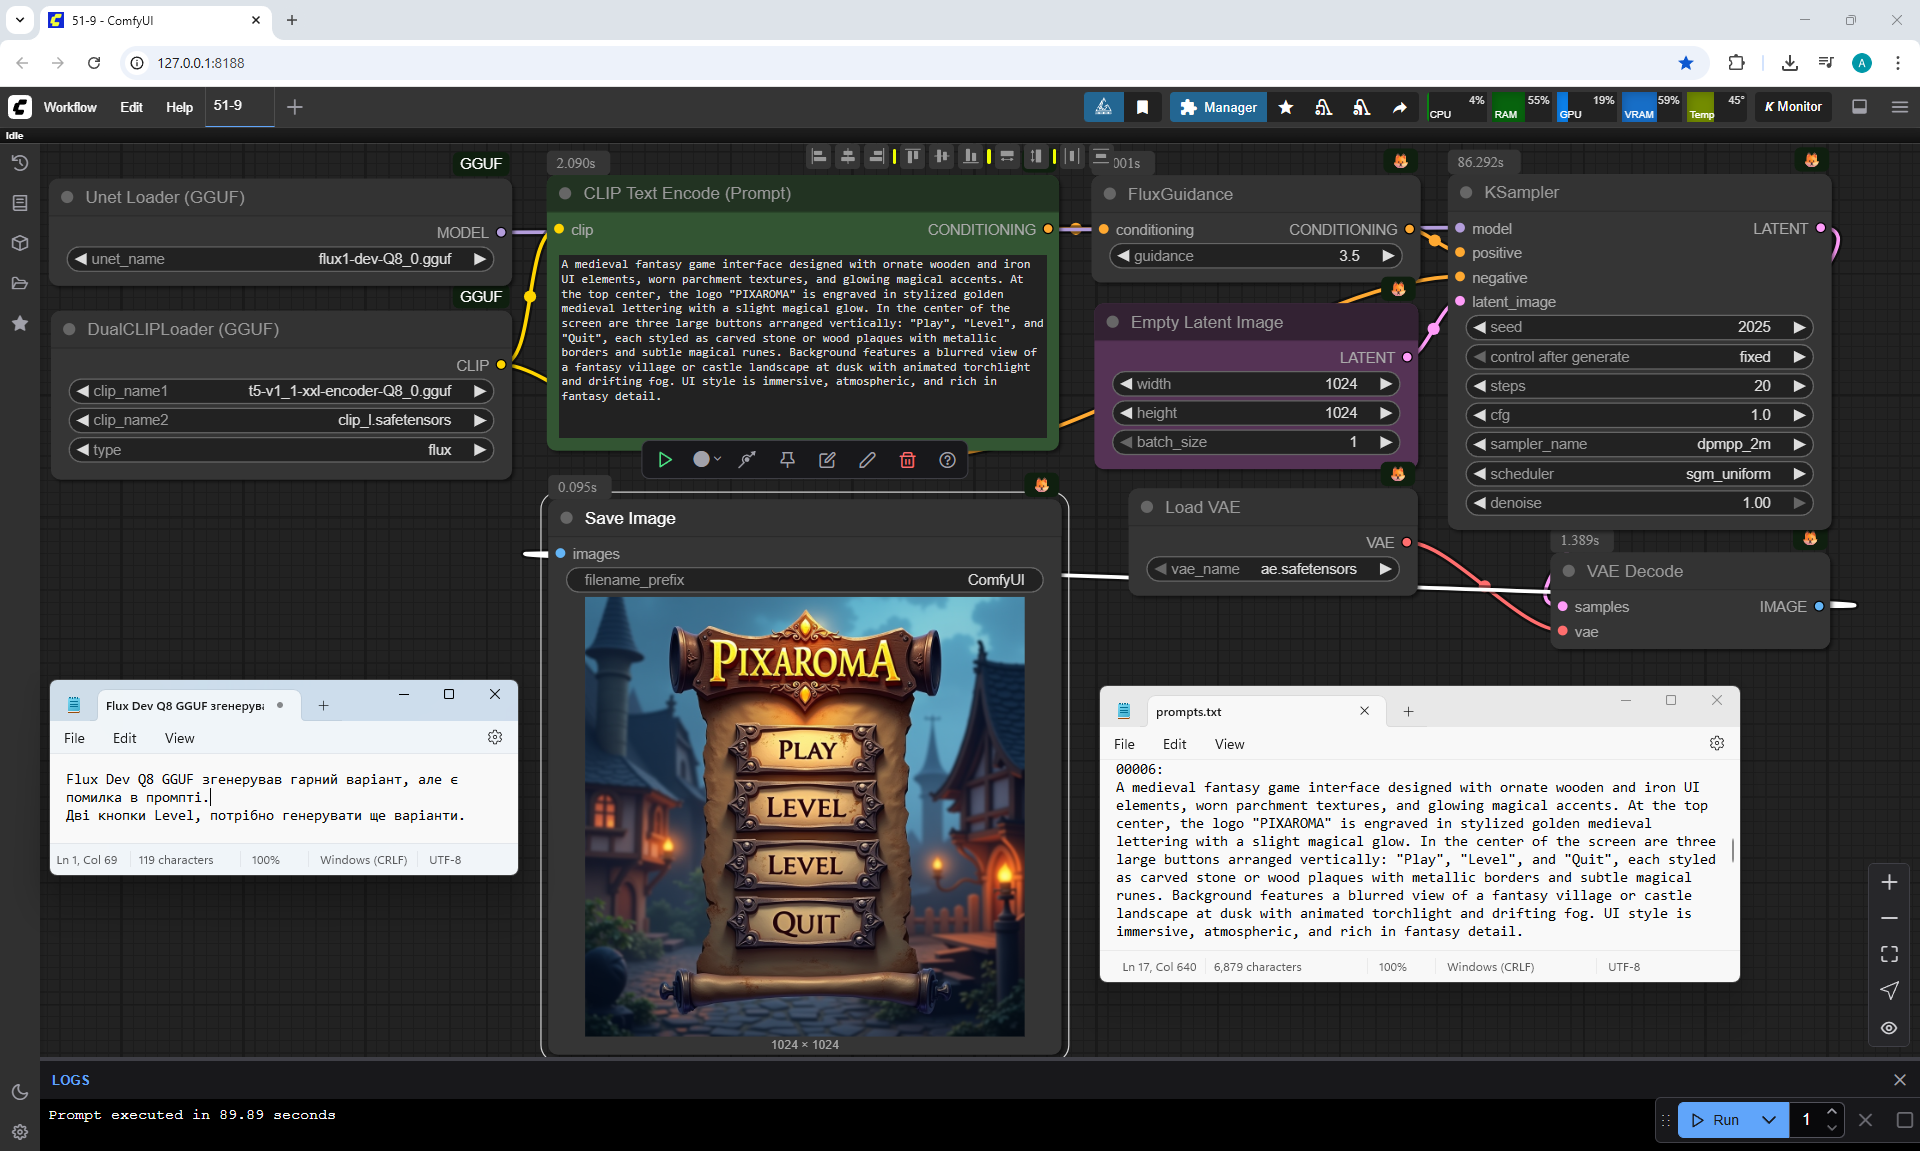Viewport: 1920px width, 1151px height.
Task: Collapse the KSampler node with its dot
Action: tap(1466, 193)
